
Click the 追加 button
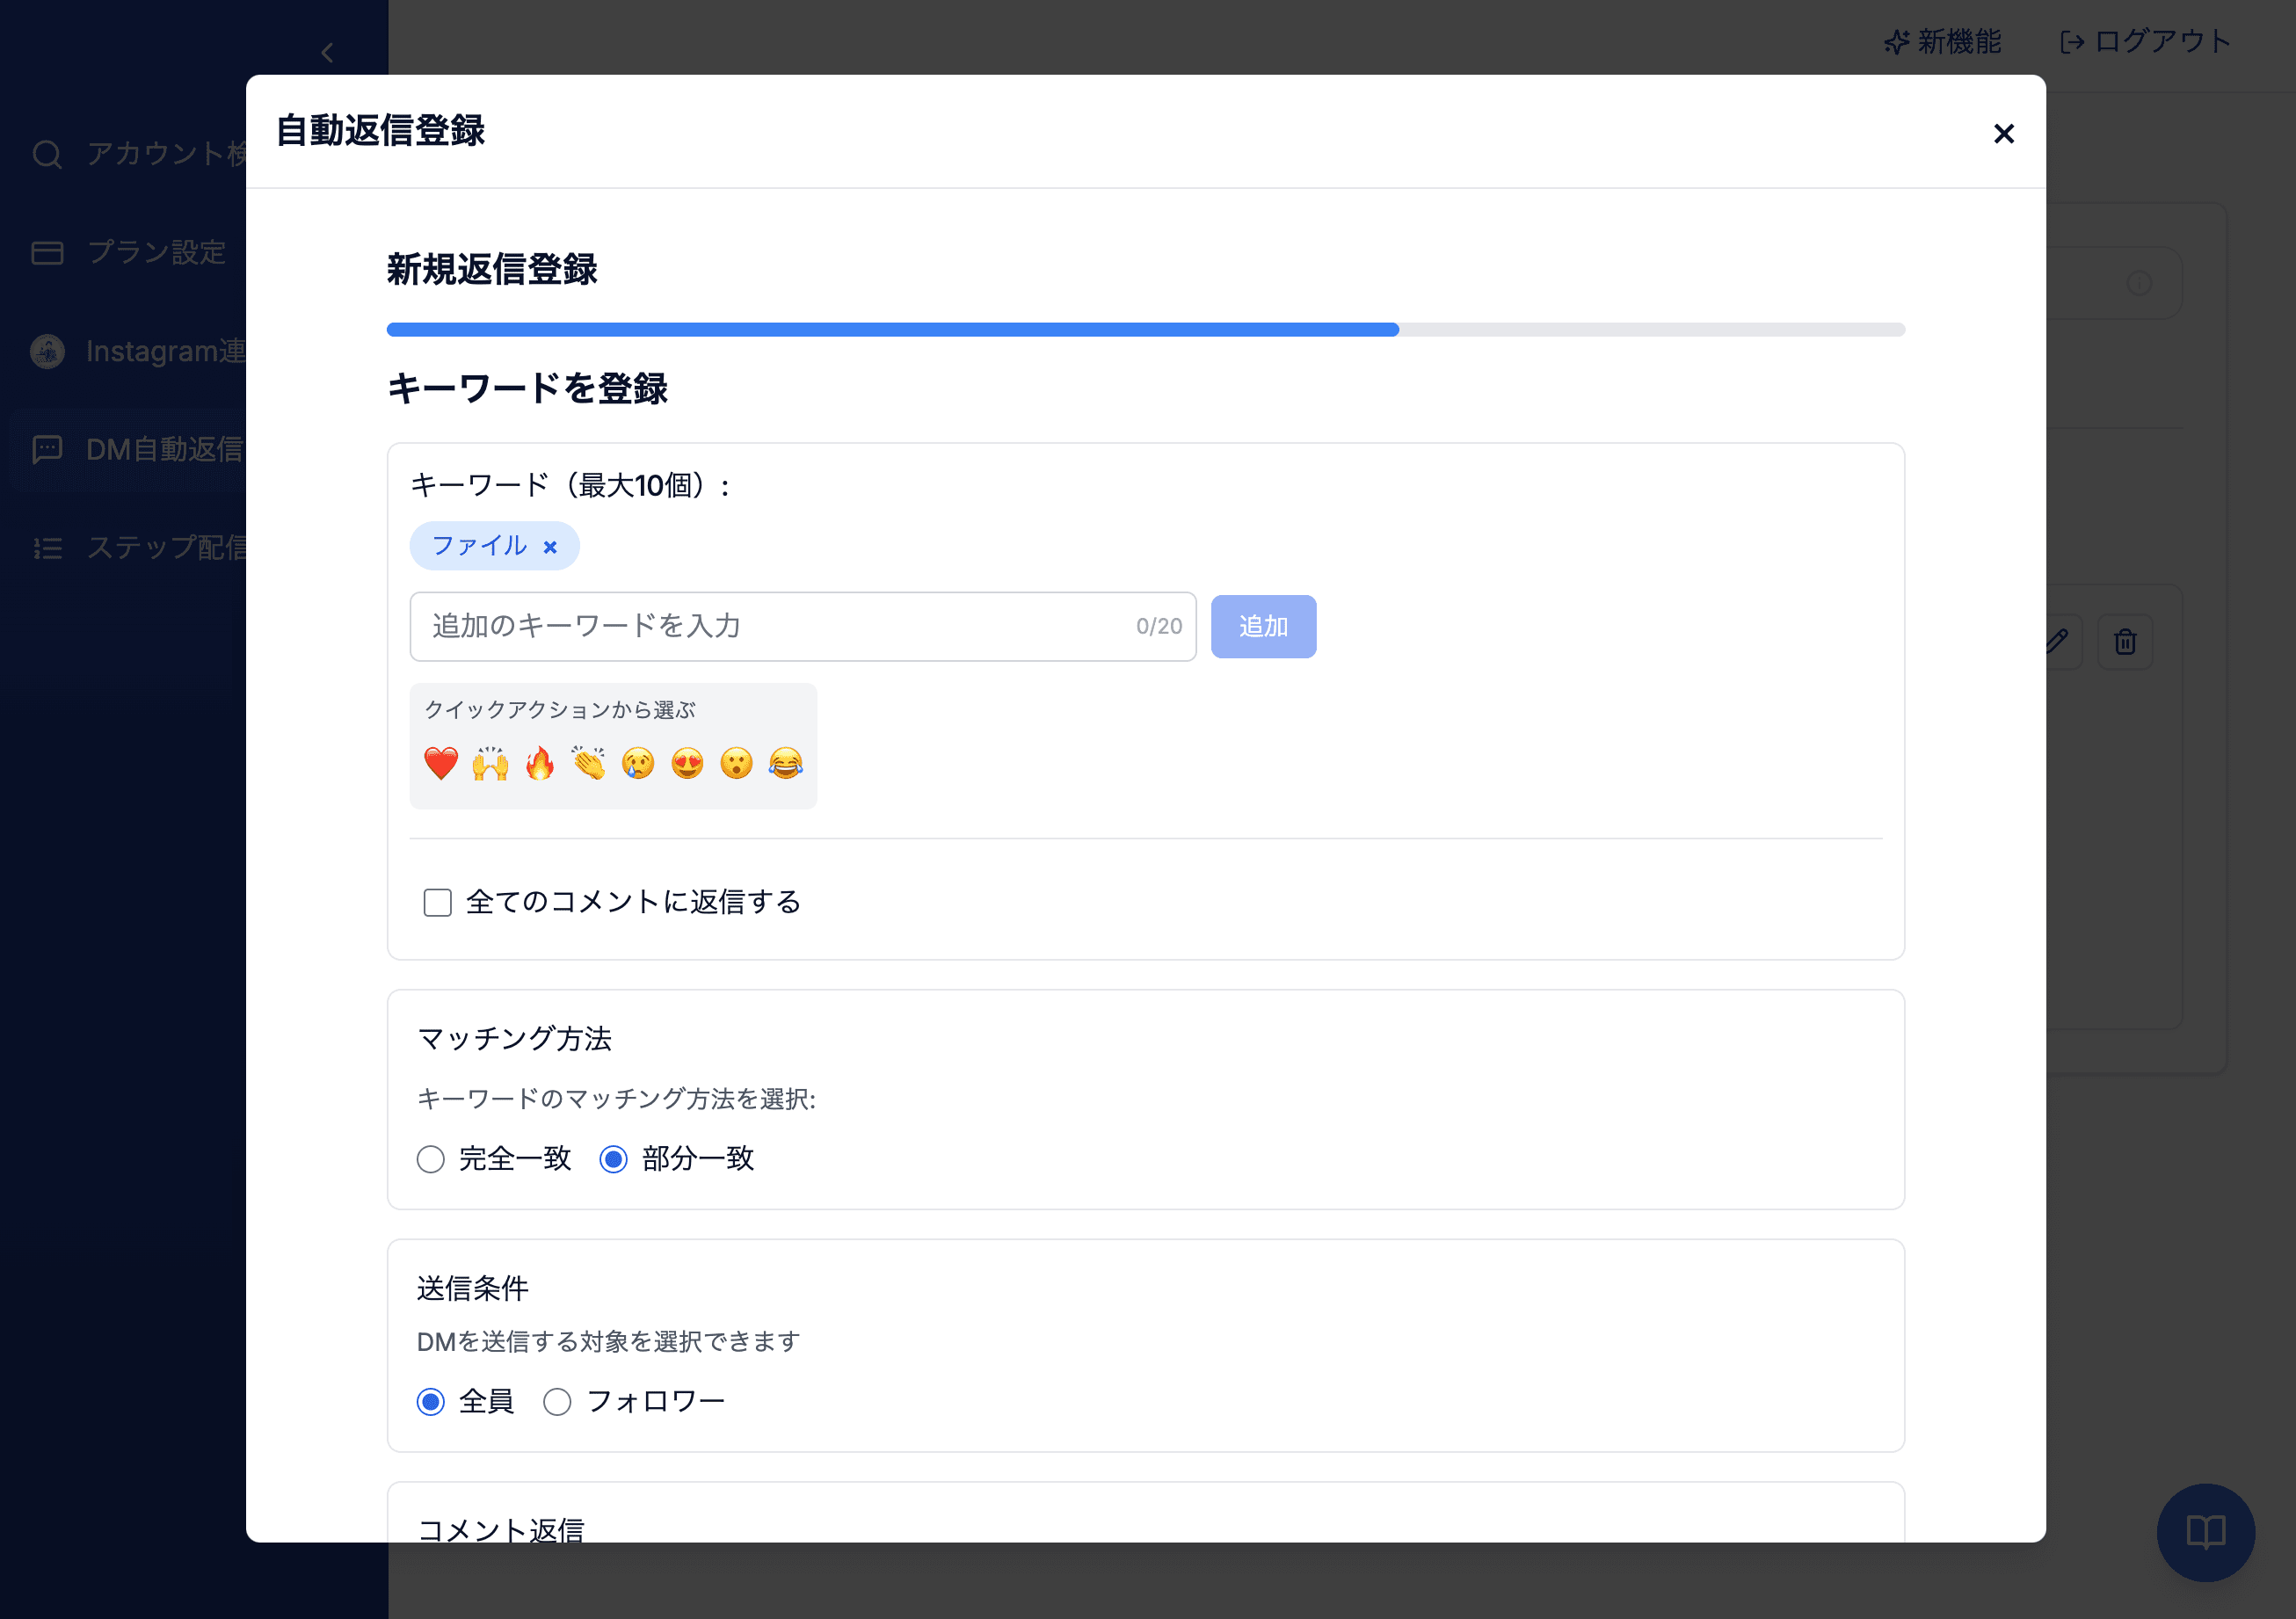tap(1263, 626)
